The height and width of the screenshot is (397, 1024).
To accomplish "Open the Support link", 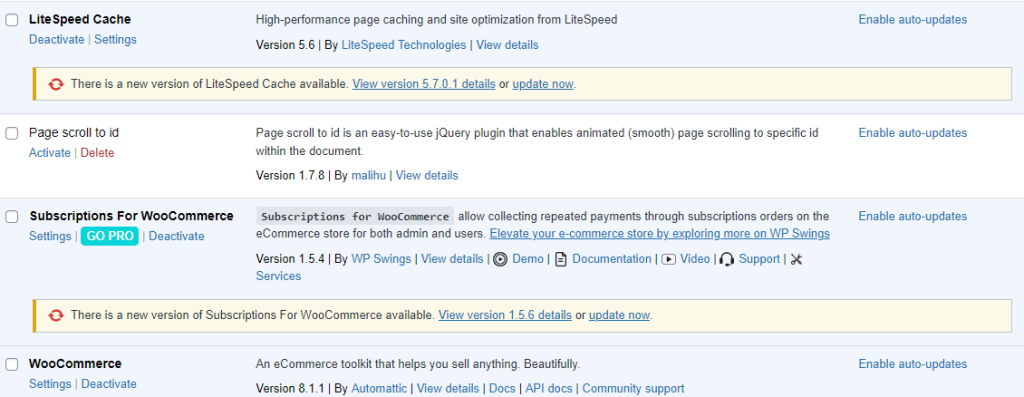I will point(760,259).
